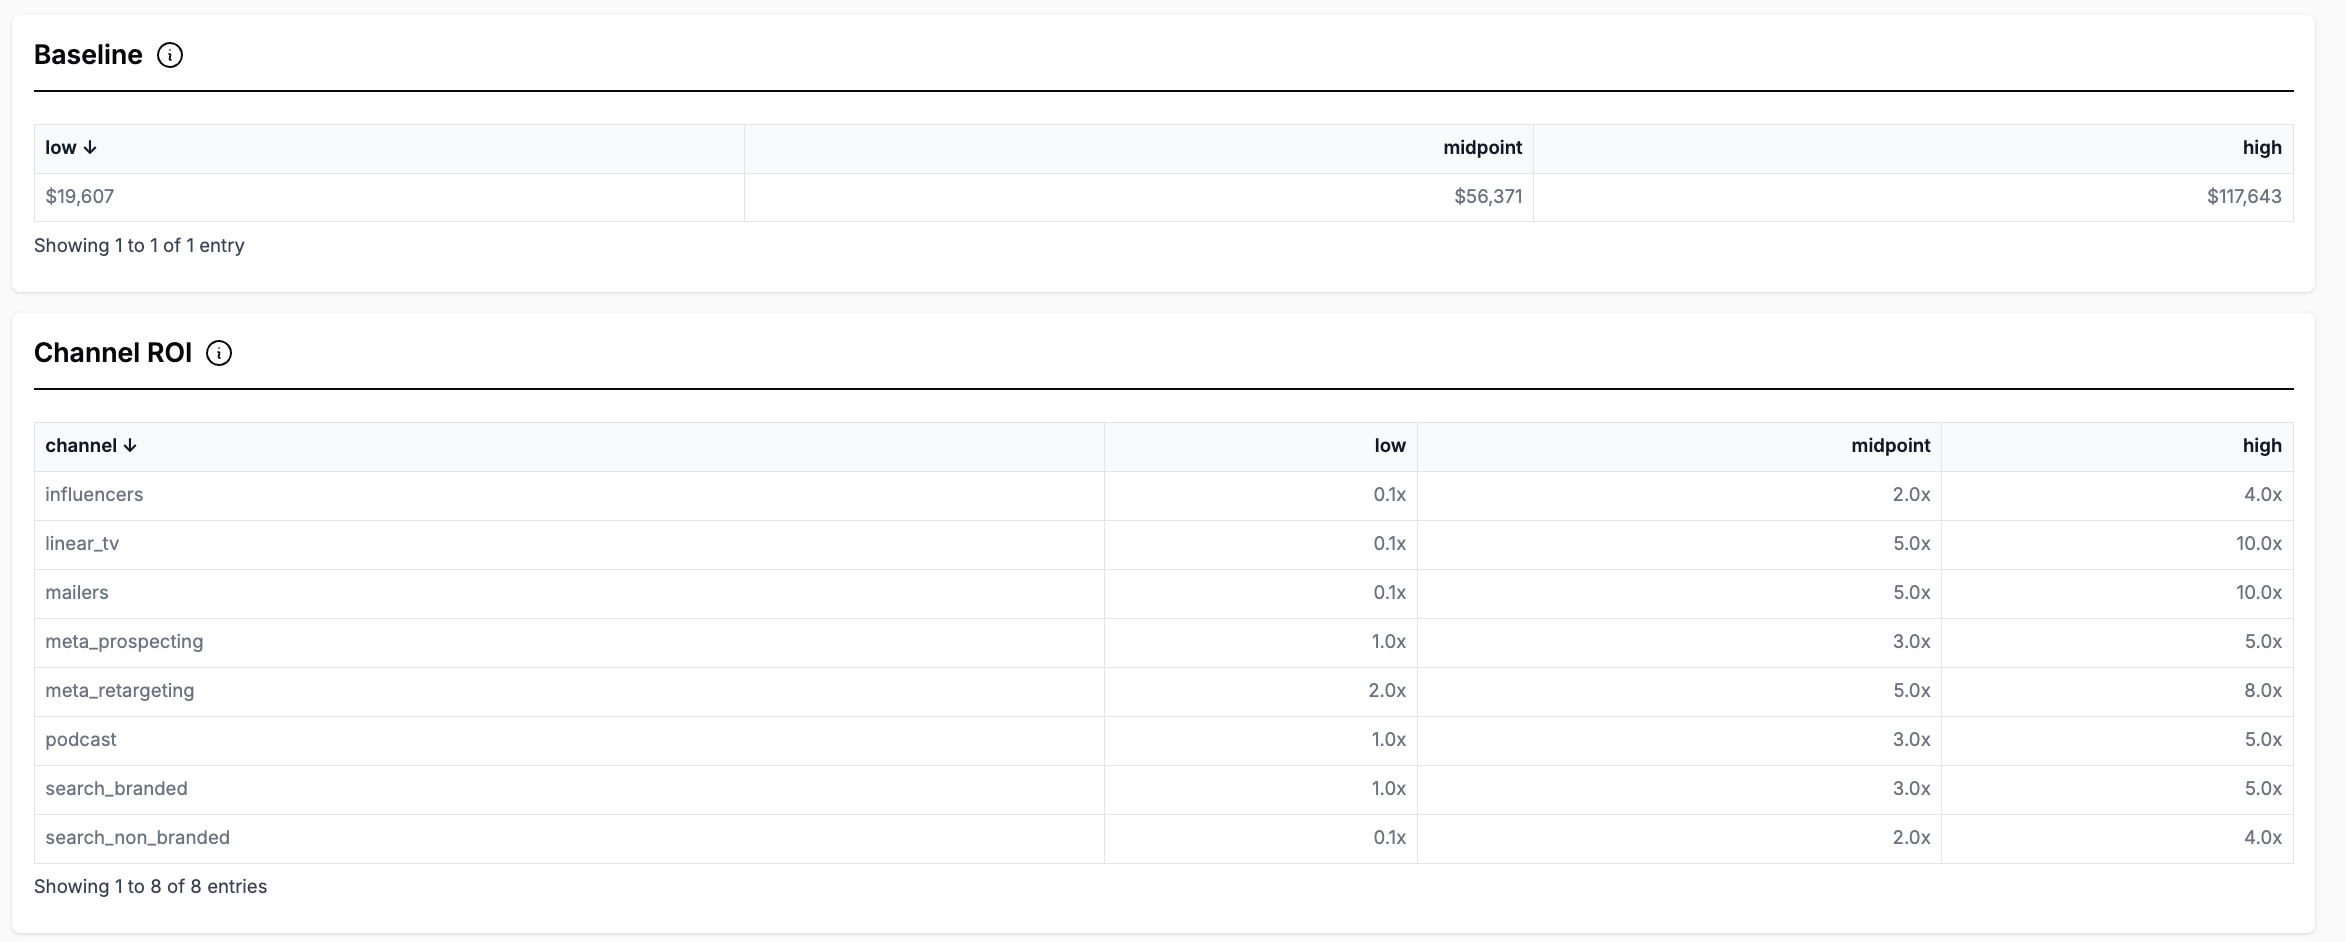Select the $117,643 baseline high value
The image size is (2346, 942).
(2244, 197)
